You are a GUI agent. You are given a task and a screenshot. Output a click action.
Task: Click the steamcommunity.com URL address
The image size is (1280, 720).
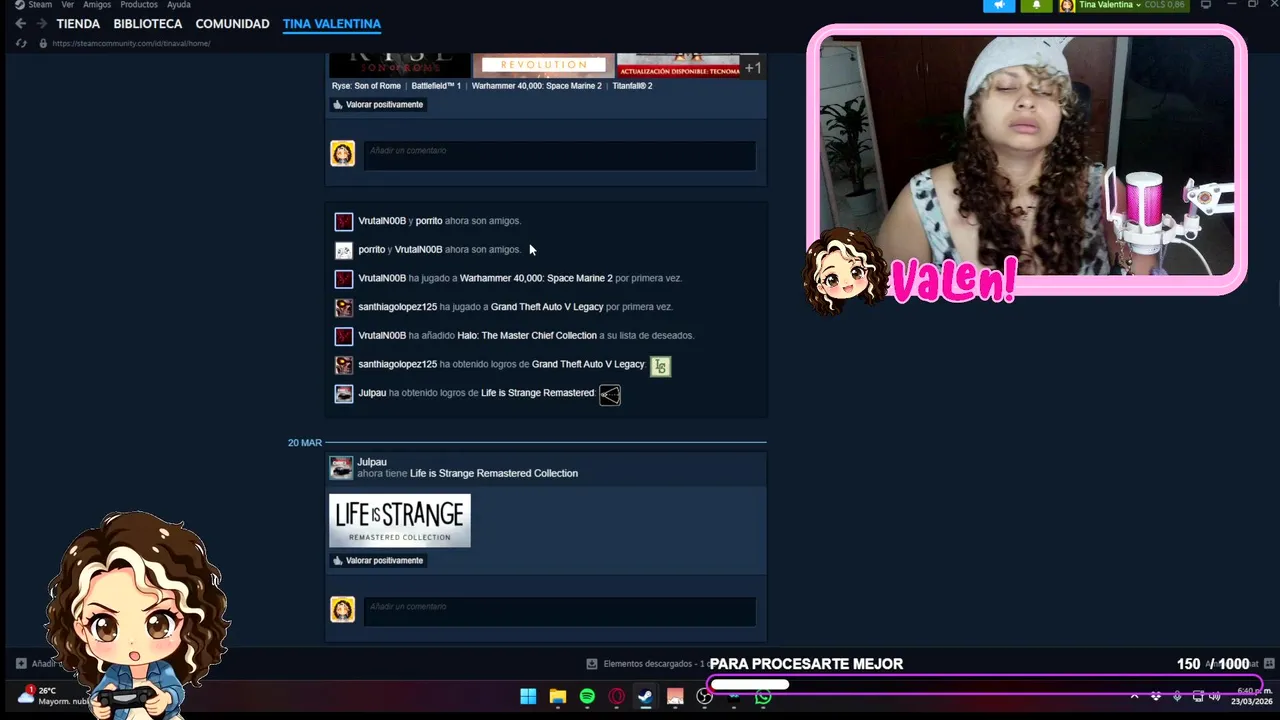(x=131, y=44)
